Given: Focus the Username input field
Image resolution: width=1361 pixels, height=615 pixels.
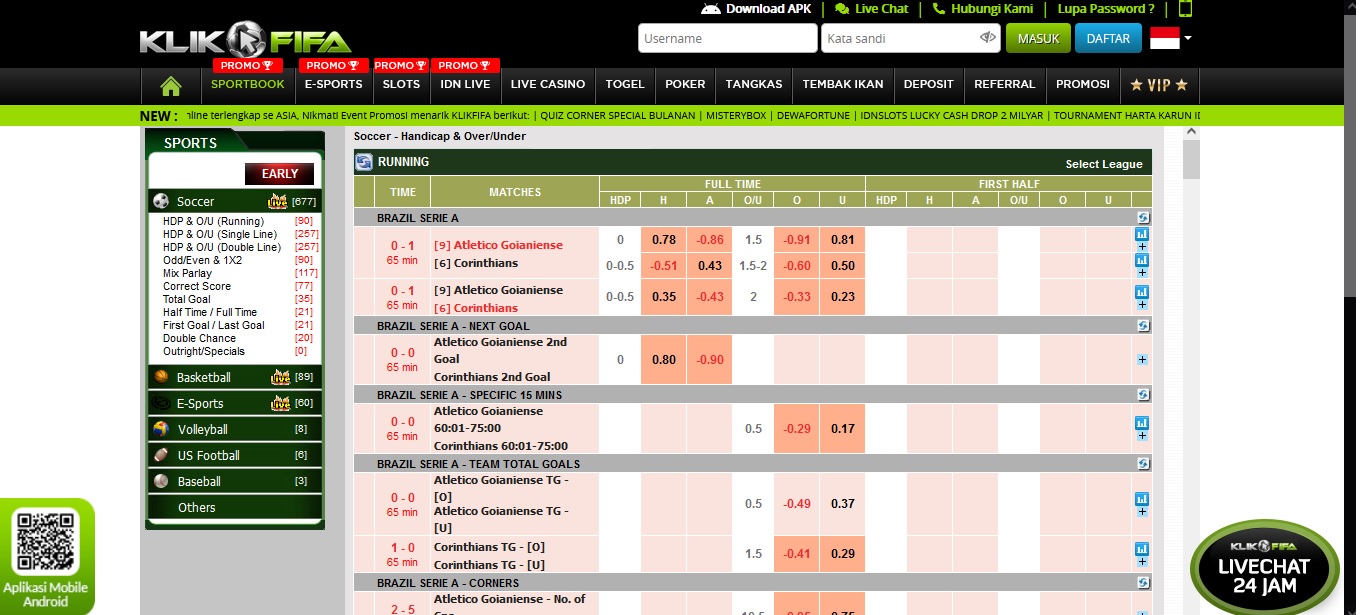Looking at the screenshot, I should [x=727, y=38].
